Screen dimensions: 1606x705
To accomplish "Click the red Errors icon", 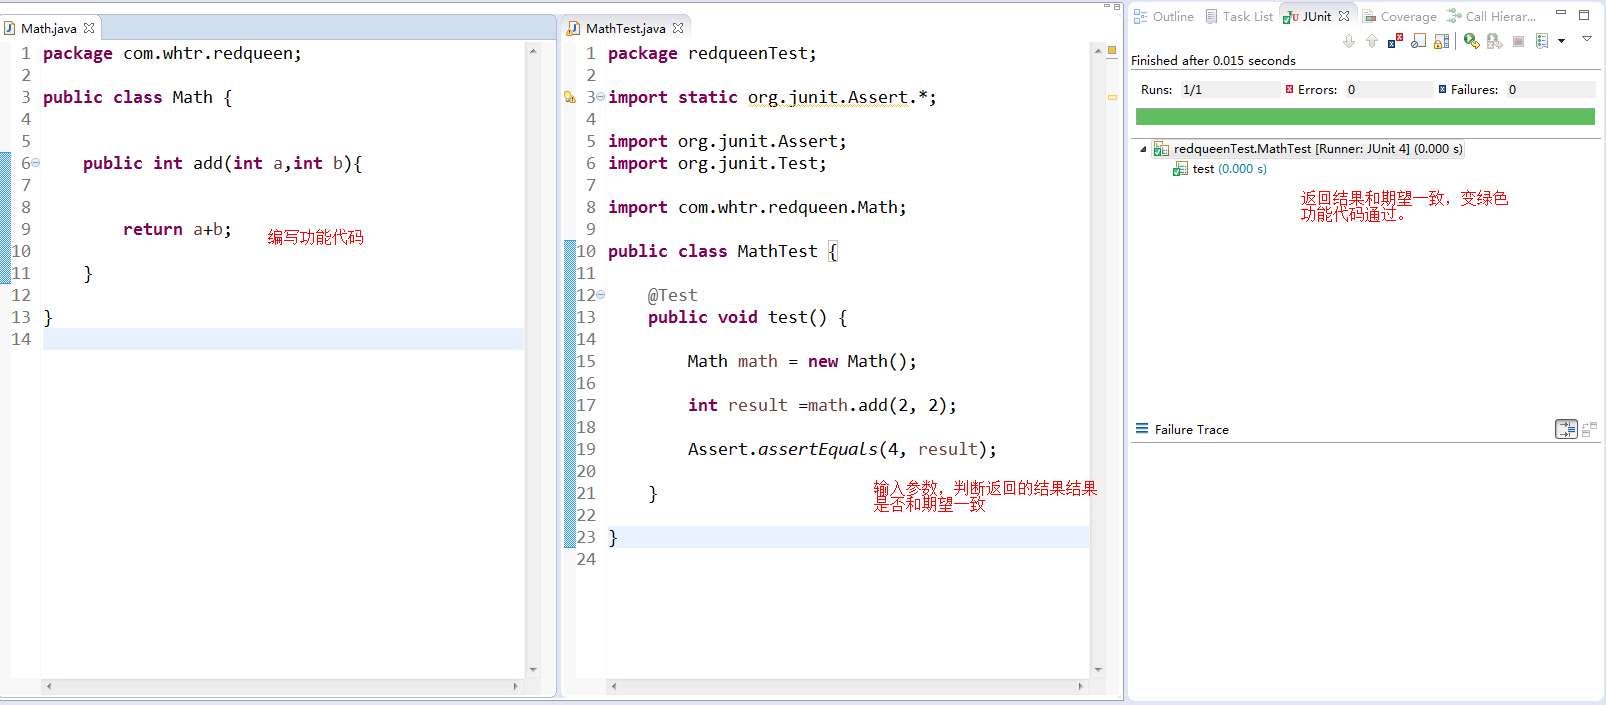I will tap(1289, 89).
